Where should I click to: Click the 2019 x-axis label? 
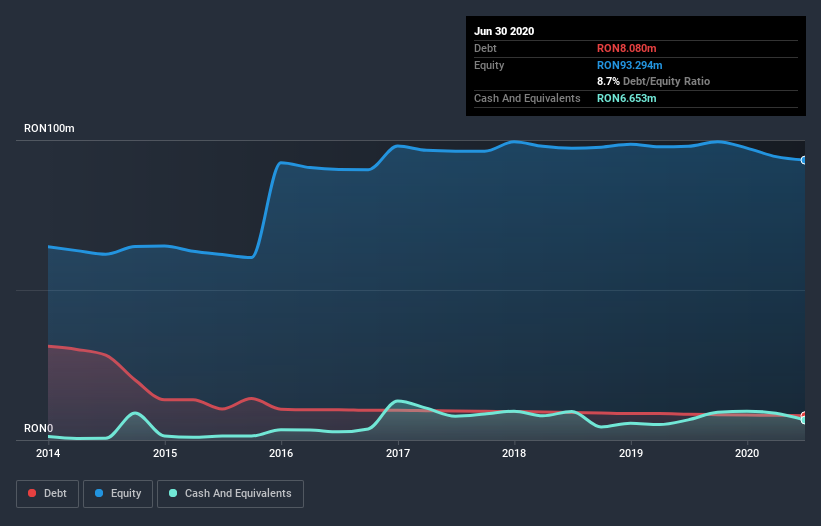point(631,453)
